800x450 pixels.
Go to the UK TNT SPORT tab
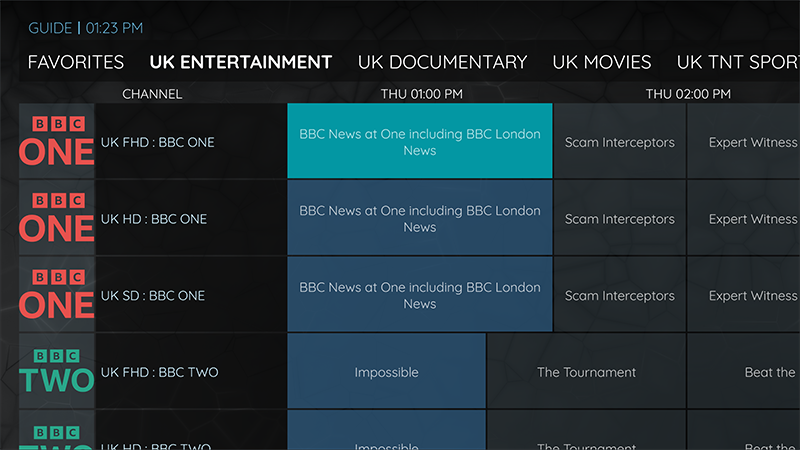(x=738, y=62)
